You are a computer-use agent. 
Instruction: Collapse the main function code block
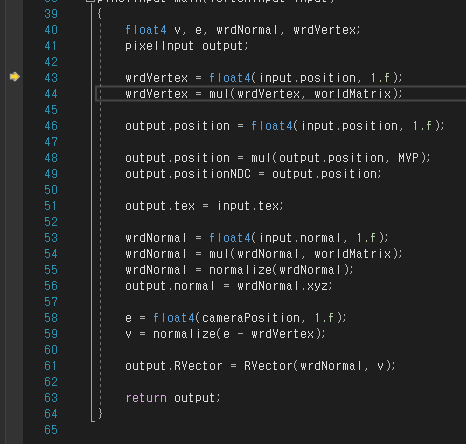pyautogui.click(x=90, y=1)
